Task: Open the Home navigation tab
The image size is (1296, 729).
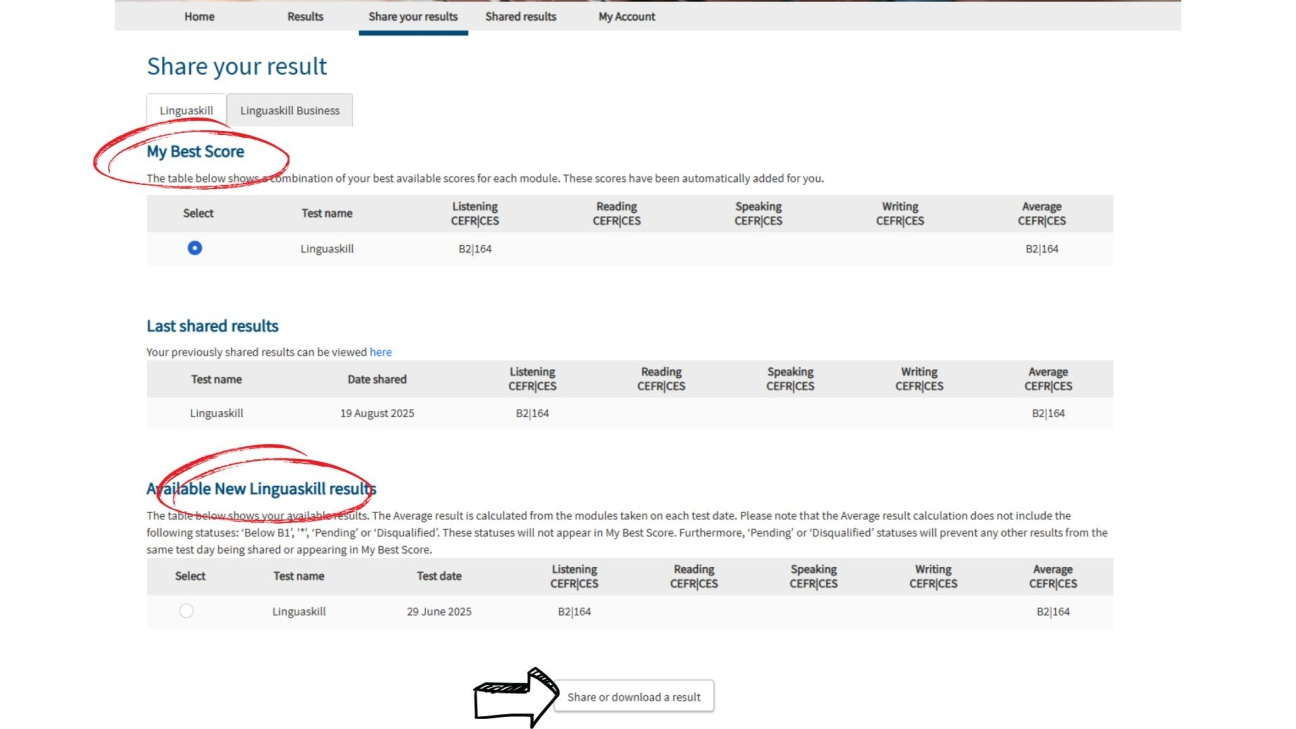Action: pyautogui.click(x=199, y=17)
